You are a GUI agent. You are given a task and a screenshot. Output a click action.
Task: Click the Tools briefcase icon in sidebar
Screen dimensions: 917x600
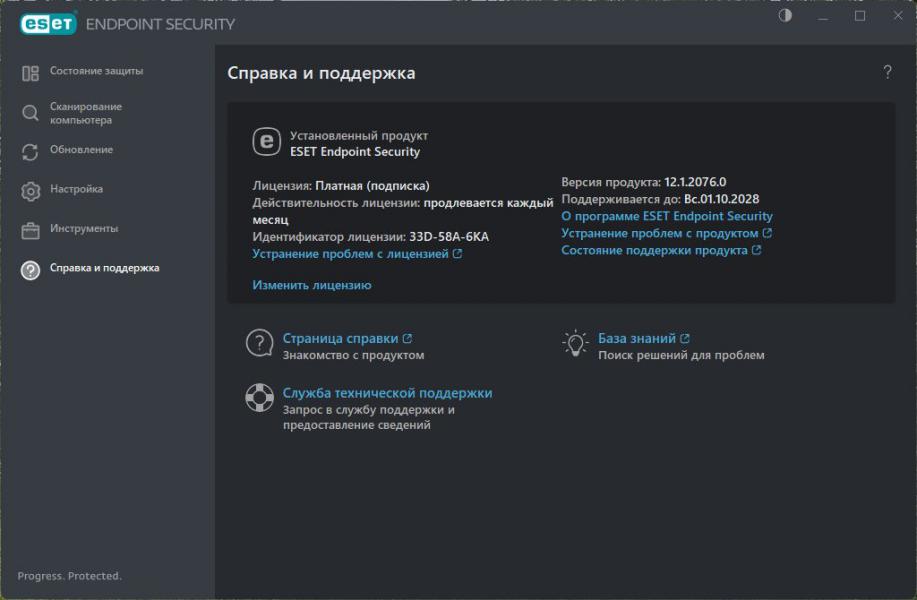coord(30,230)
